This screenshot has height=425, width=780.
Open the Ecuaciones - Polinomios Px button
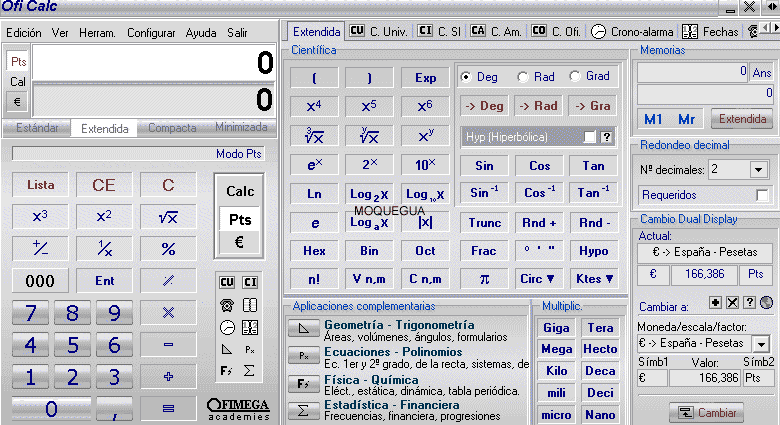click(303, 355)
